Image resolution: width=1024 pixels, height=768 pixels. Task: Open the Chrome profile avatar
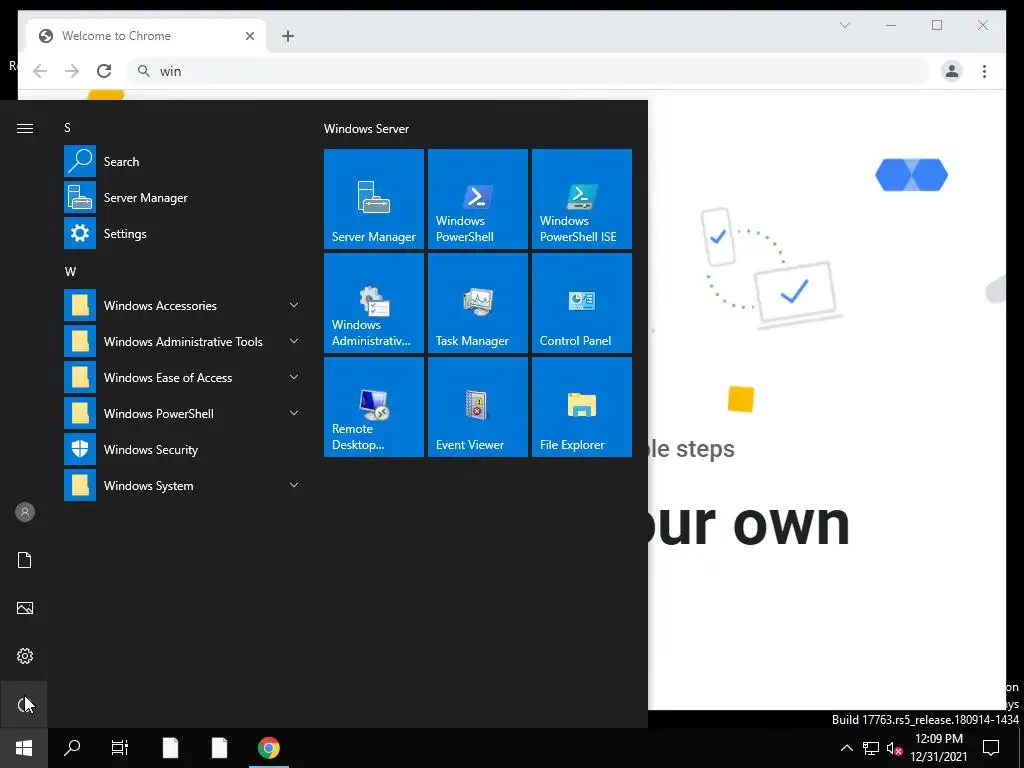pos(952,71)
